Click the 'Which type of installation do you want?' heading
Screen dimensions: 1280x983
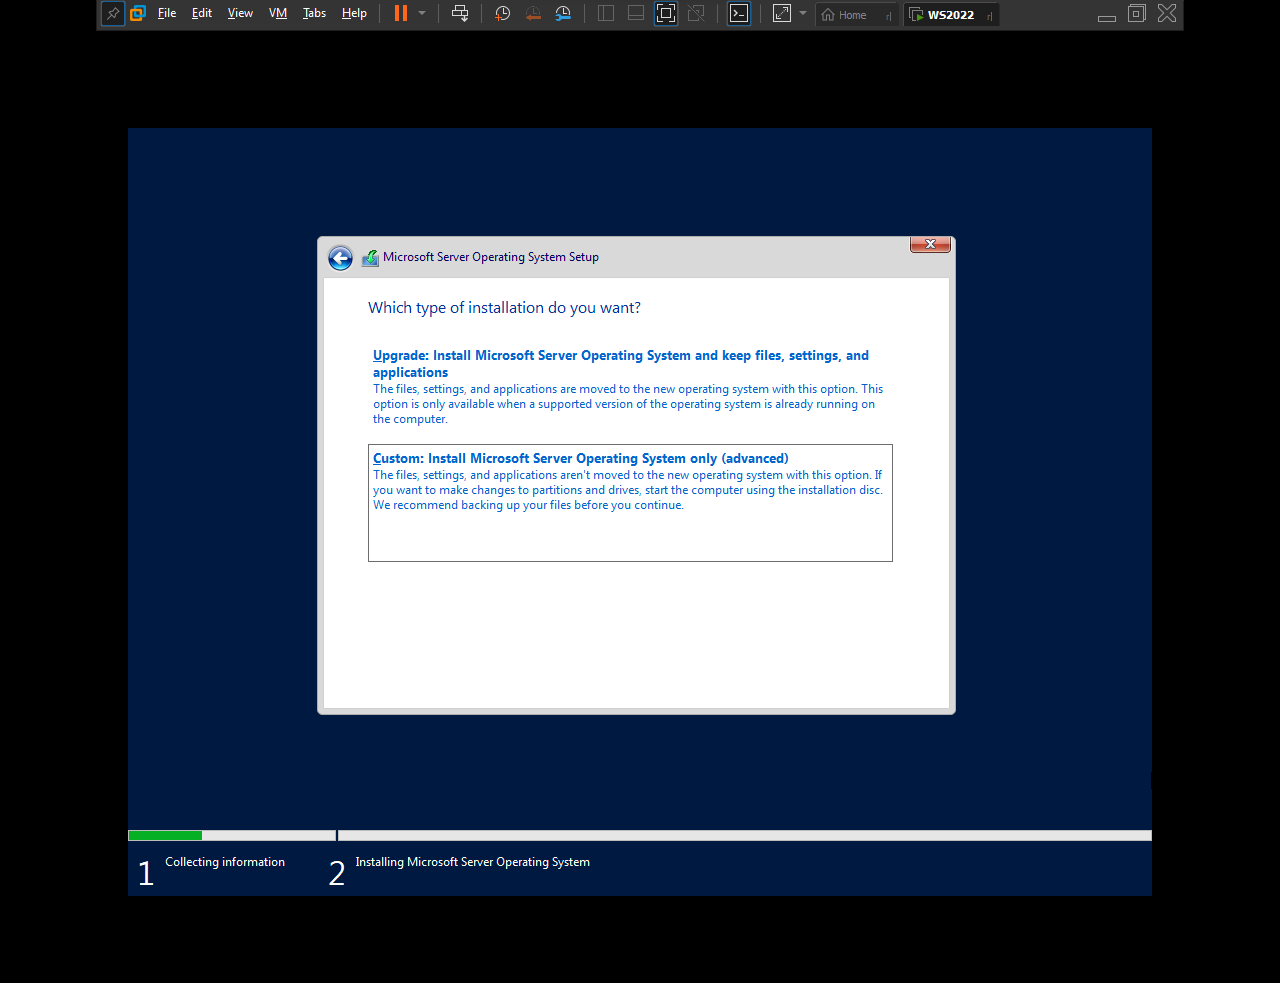click(x=504, y=308)
